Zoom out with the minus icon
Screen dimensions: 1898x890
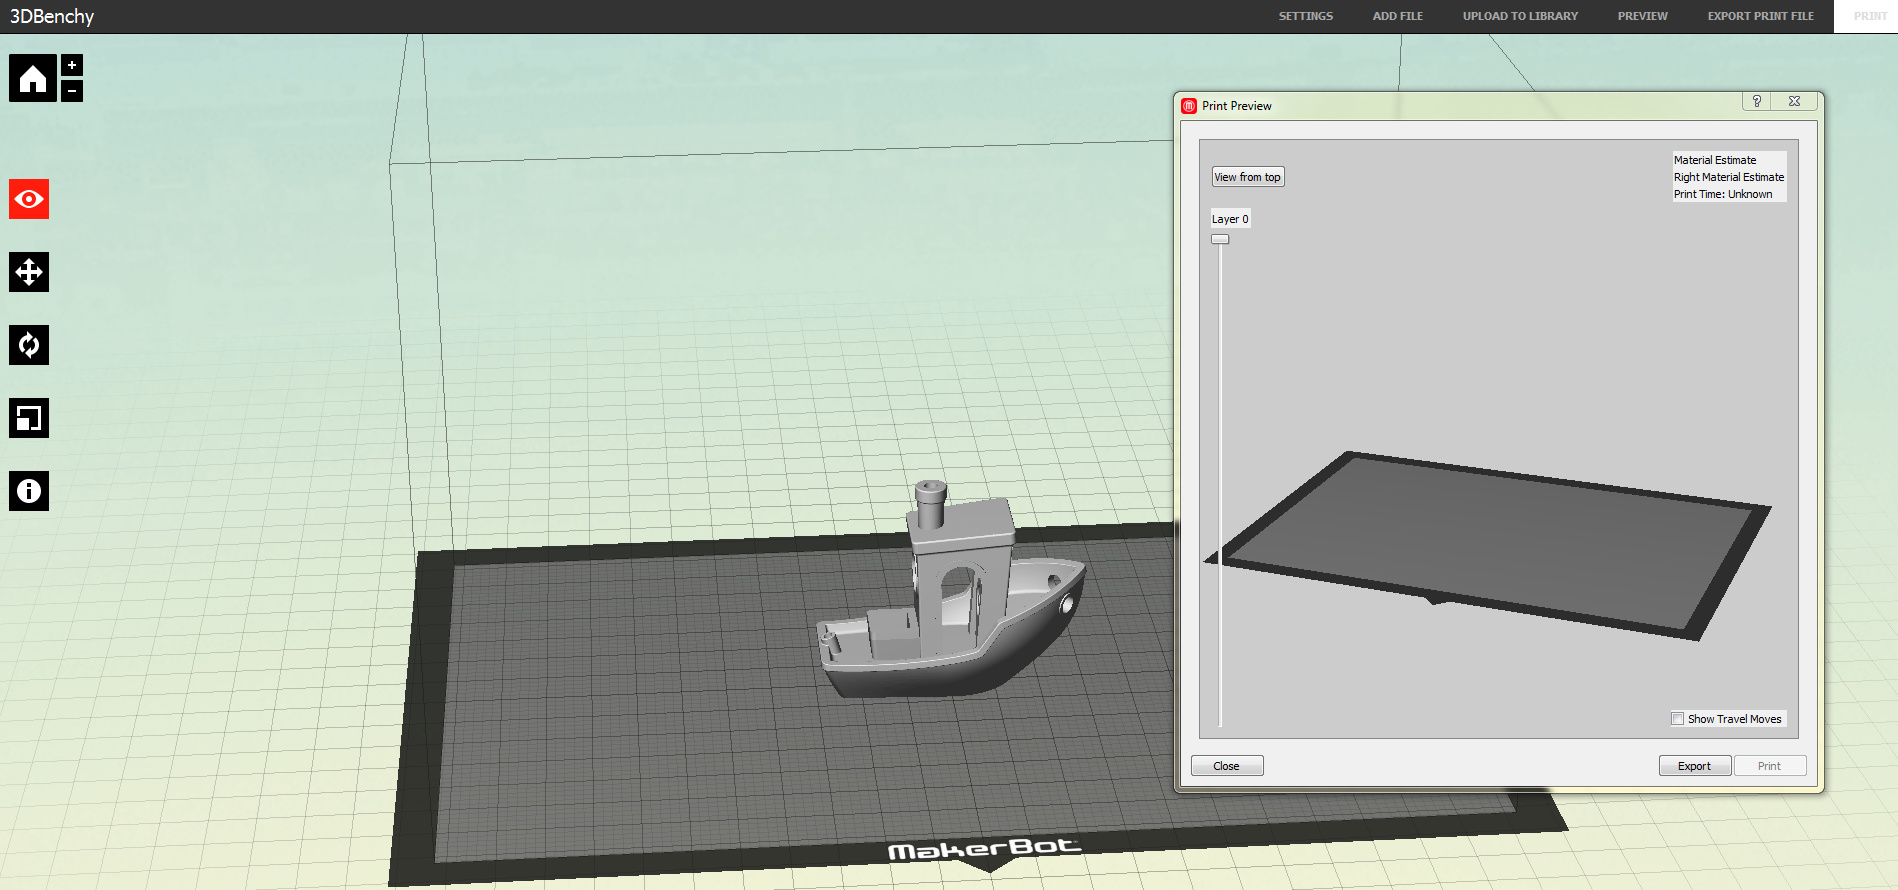(x=72, y=91)
